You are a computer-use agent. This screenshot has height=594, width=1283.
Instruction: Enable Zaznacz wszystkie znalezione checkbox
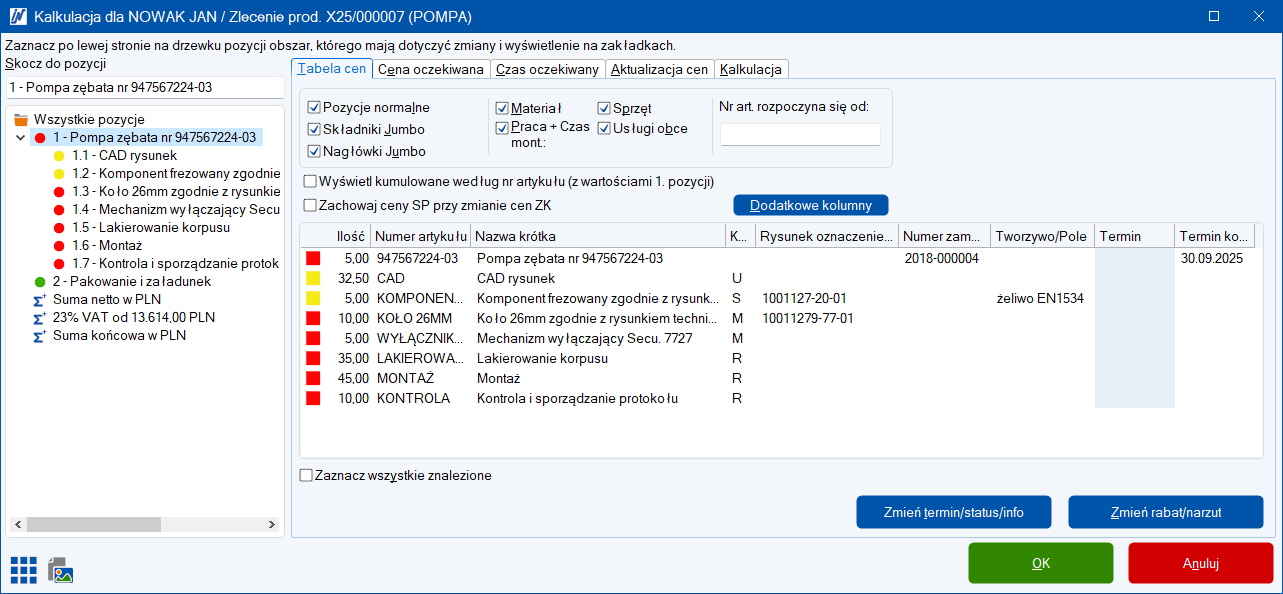(307, 475)
